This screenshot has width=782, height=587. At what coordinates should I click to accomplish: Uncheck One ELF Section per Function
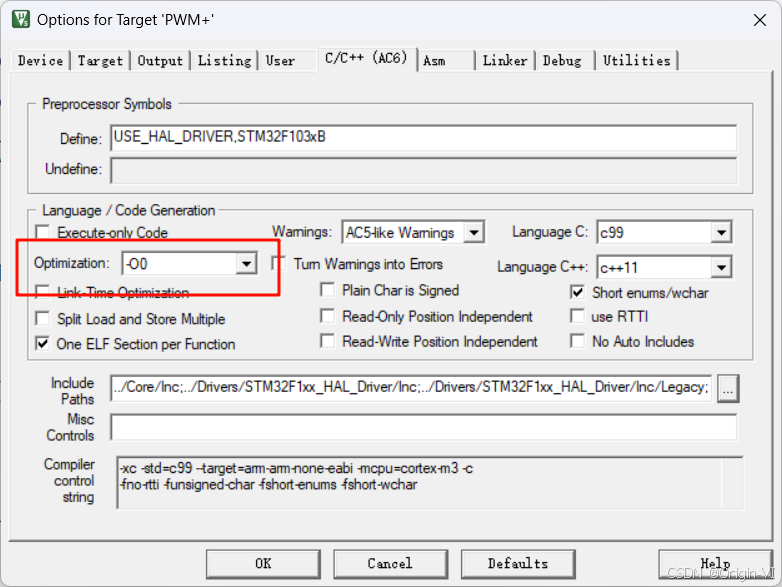tap(43, 344)
